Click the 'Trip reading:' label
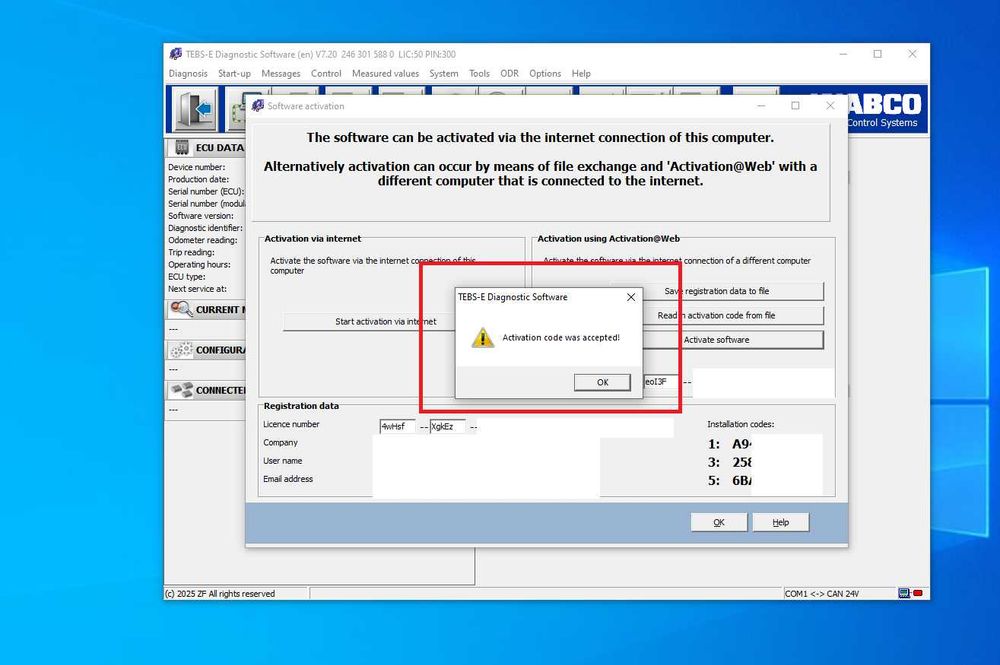 pos(191,252)
